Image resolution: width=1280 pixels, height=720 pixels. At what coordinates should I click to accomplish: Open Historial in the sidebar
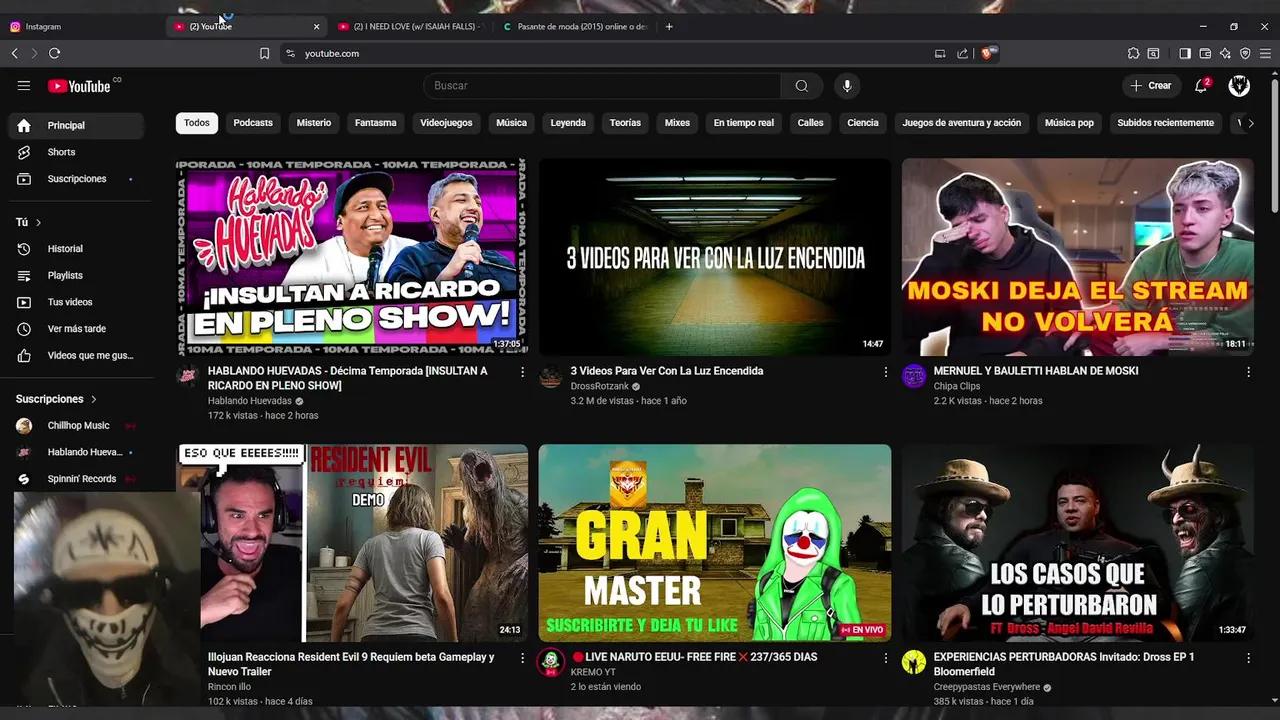[x=76, y=248]
